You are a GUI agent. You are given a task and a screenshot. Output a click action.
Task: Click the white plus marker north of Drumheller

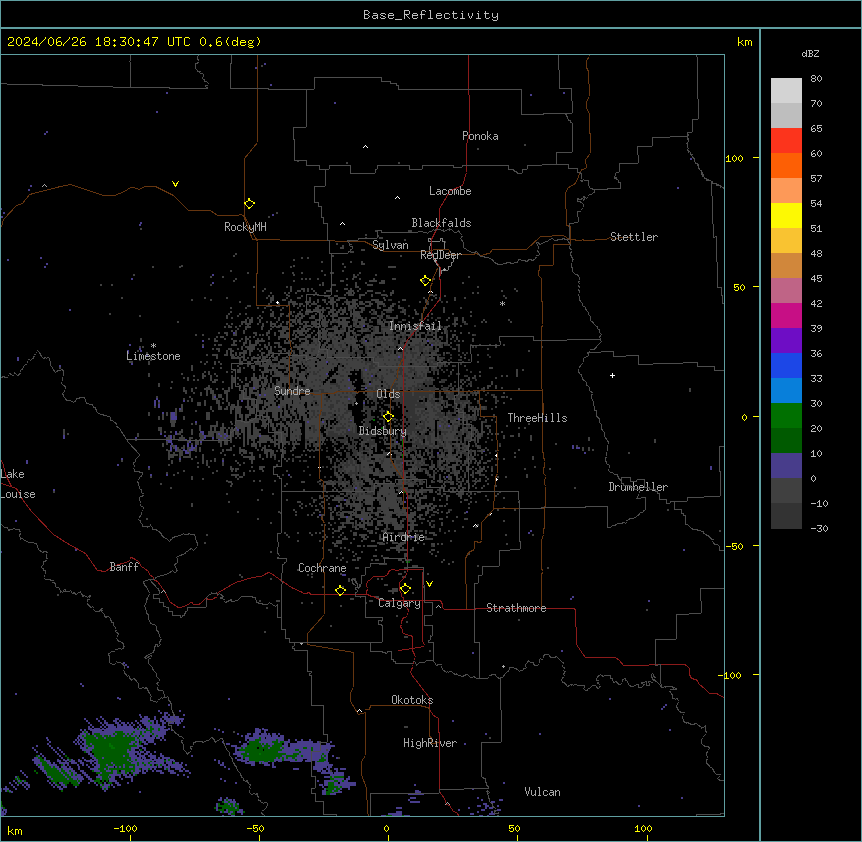coord(612,375)
